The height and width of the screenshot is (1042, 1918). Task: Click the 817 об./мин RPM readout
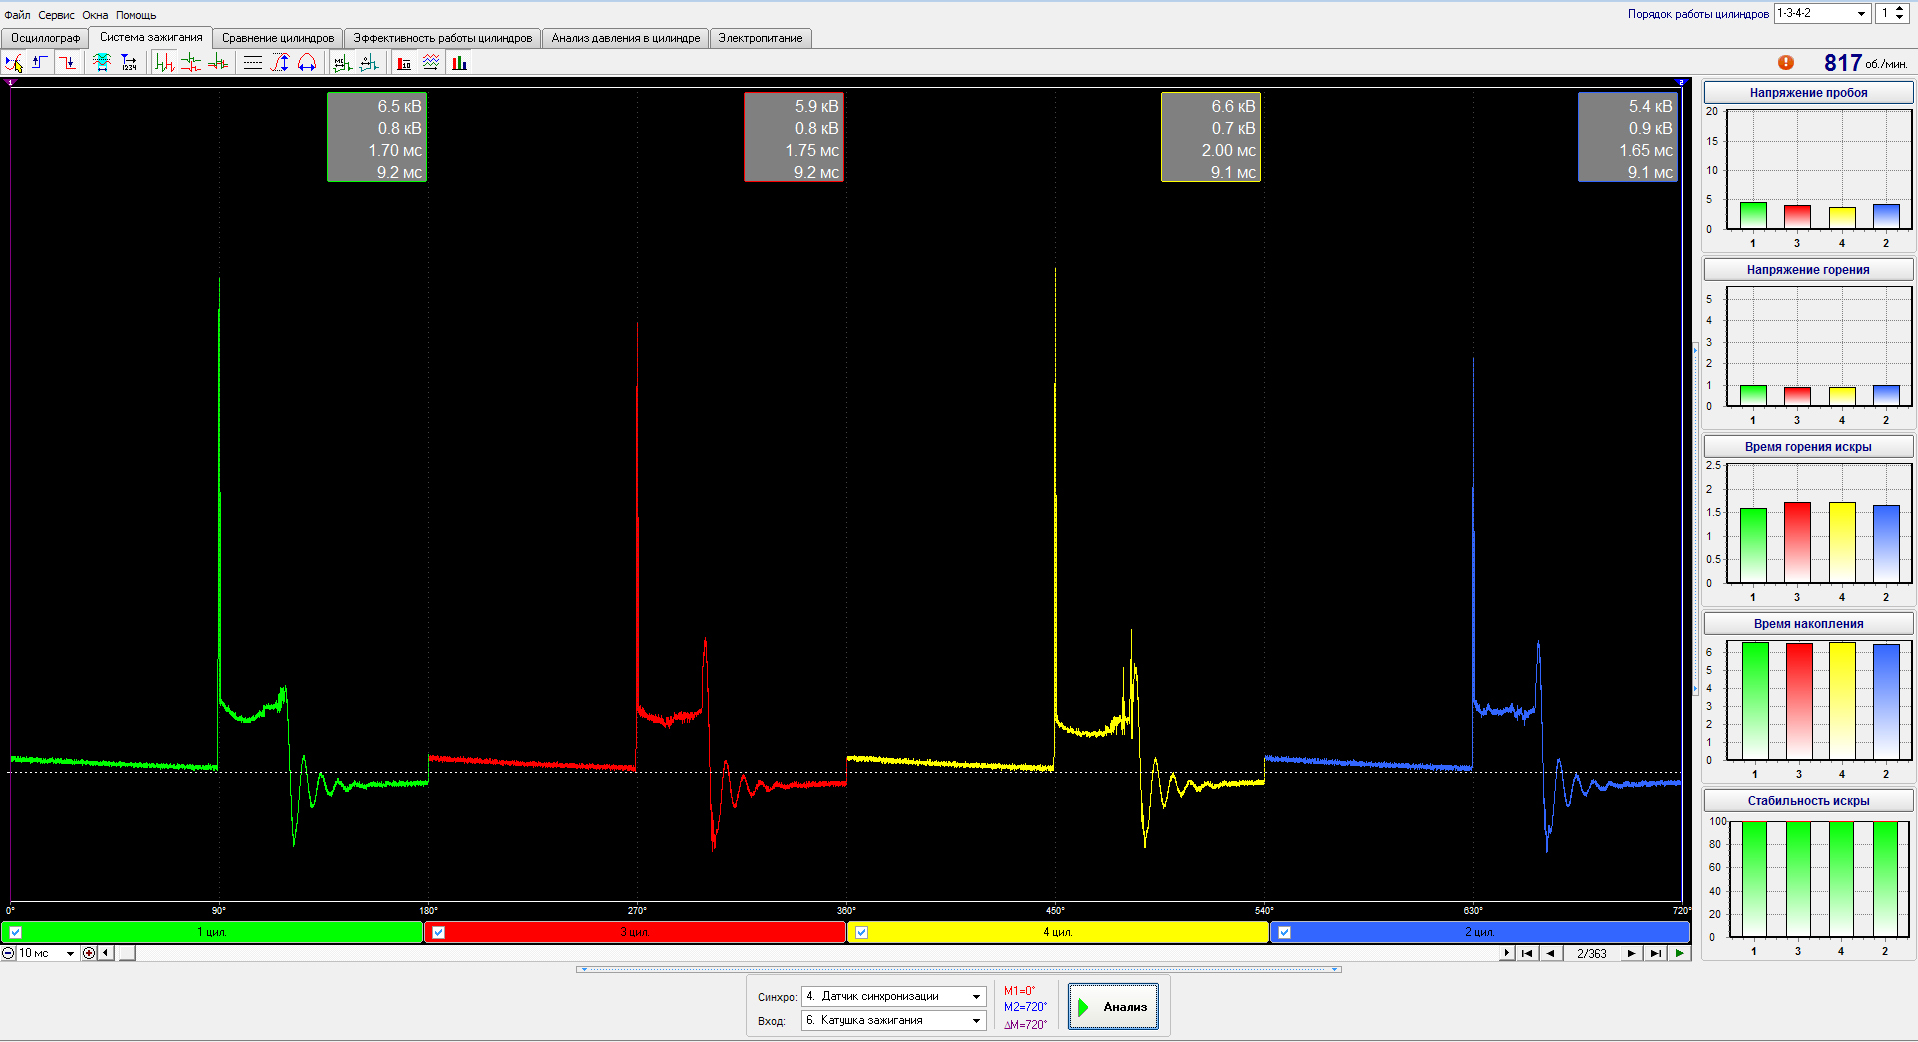click(x=1865, y=63)
